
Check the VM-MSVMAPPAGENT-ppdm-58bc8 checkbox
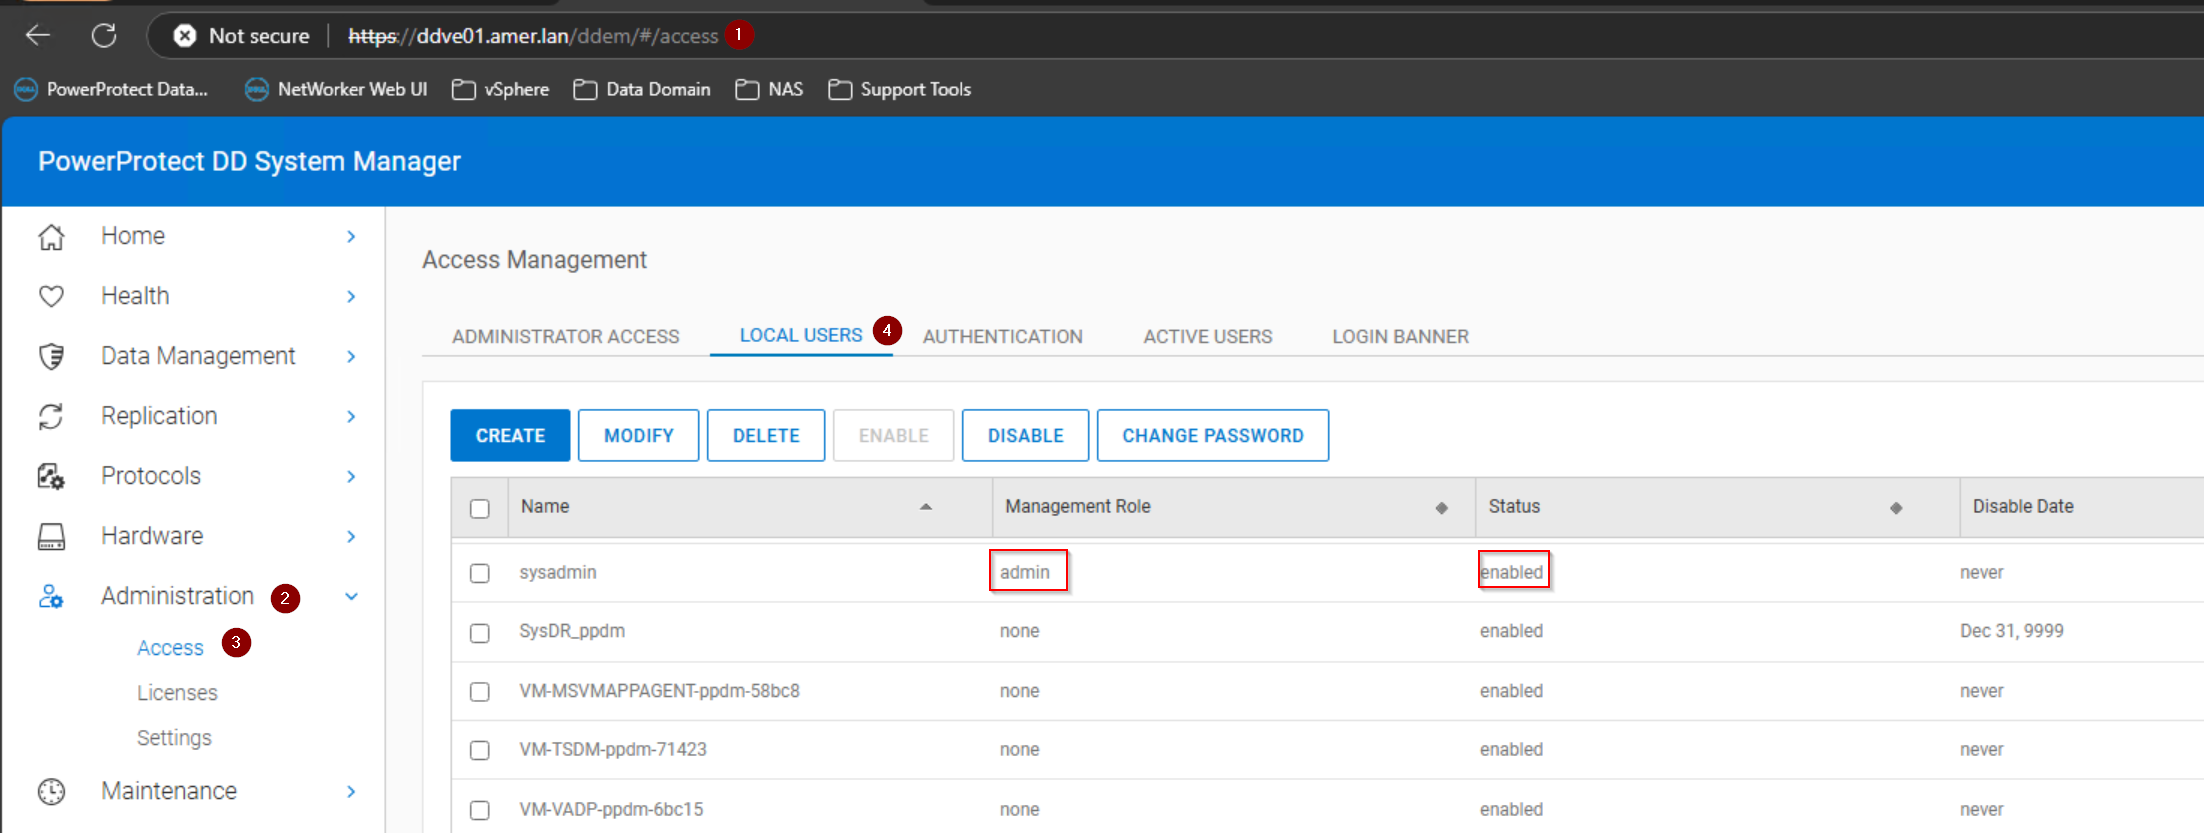480,692
